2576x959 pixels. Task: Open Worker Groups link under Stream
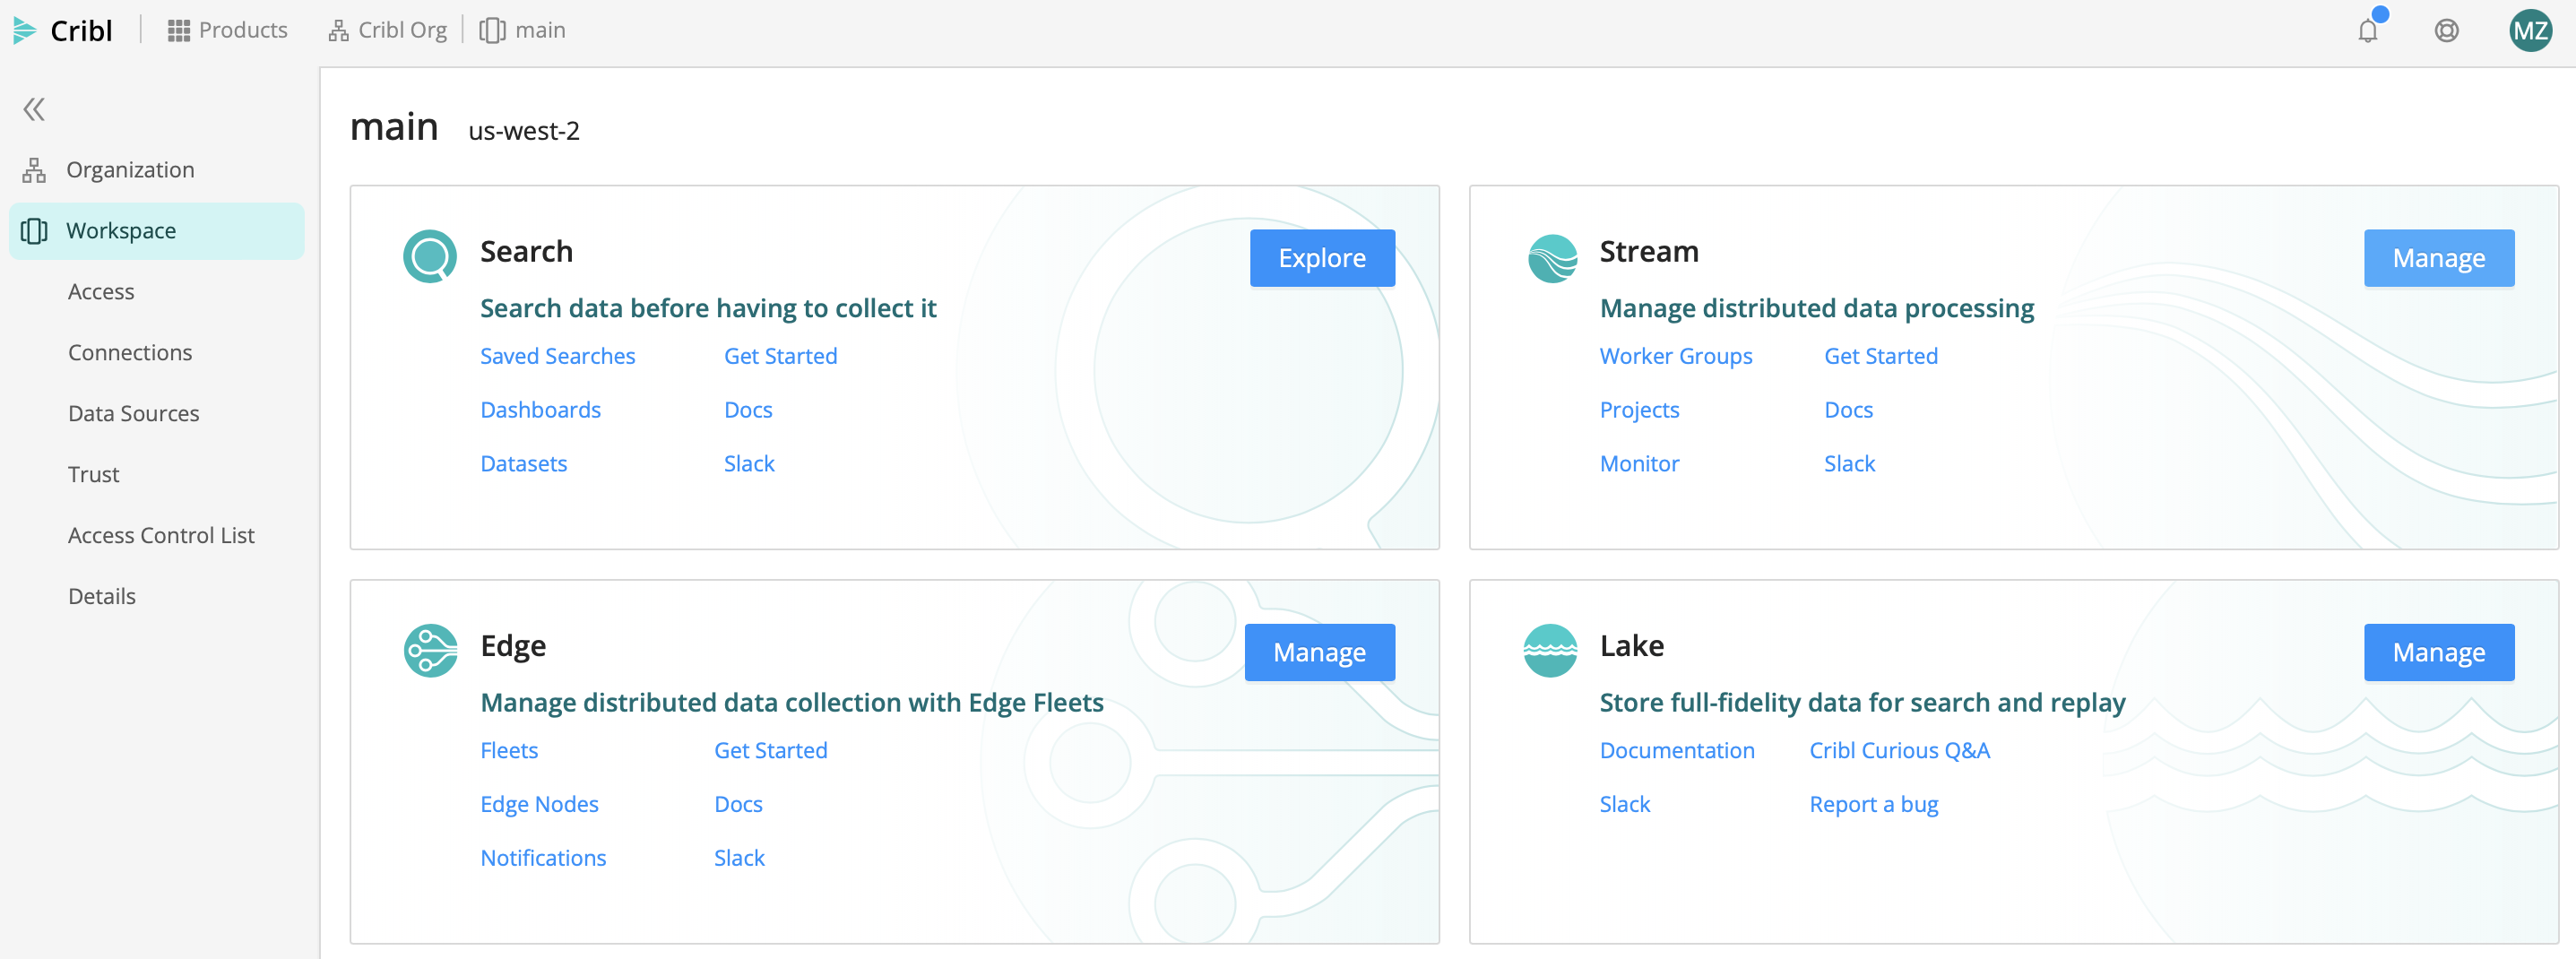pos(1675,356)
